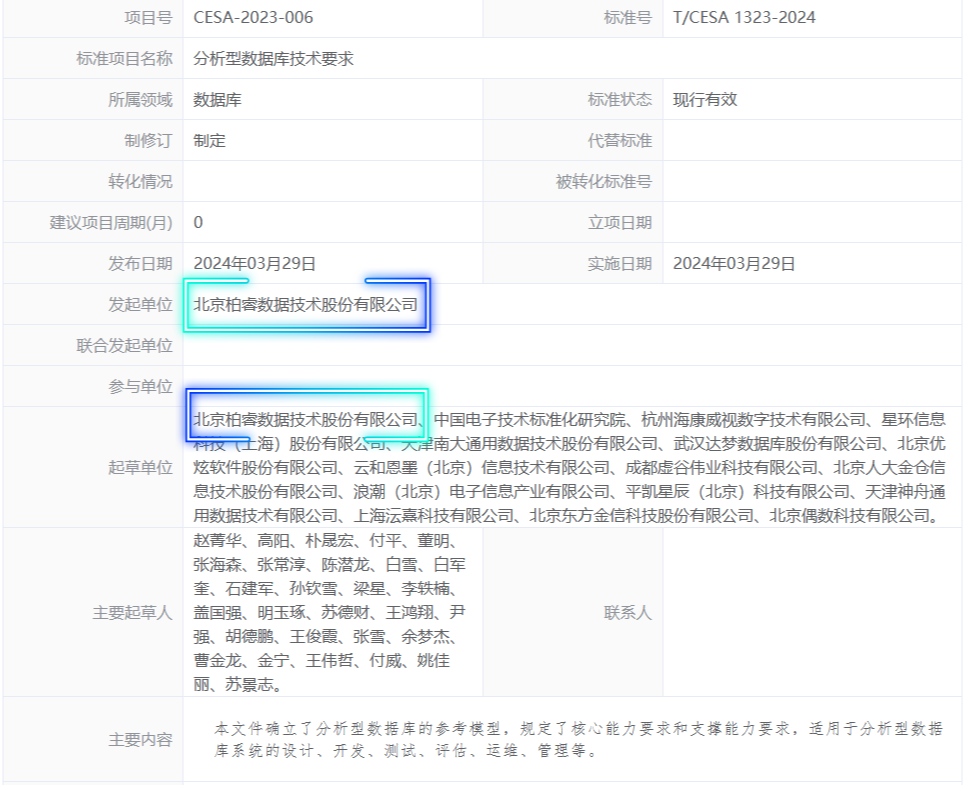Click the 标准号 label
This screenshot has width=969, height=785.
pyautogui.click(x=628, y=17)
